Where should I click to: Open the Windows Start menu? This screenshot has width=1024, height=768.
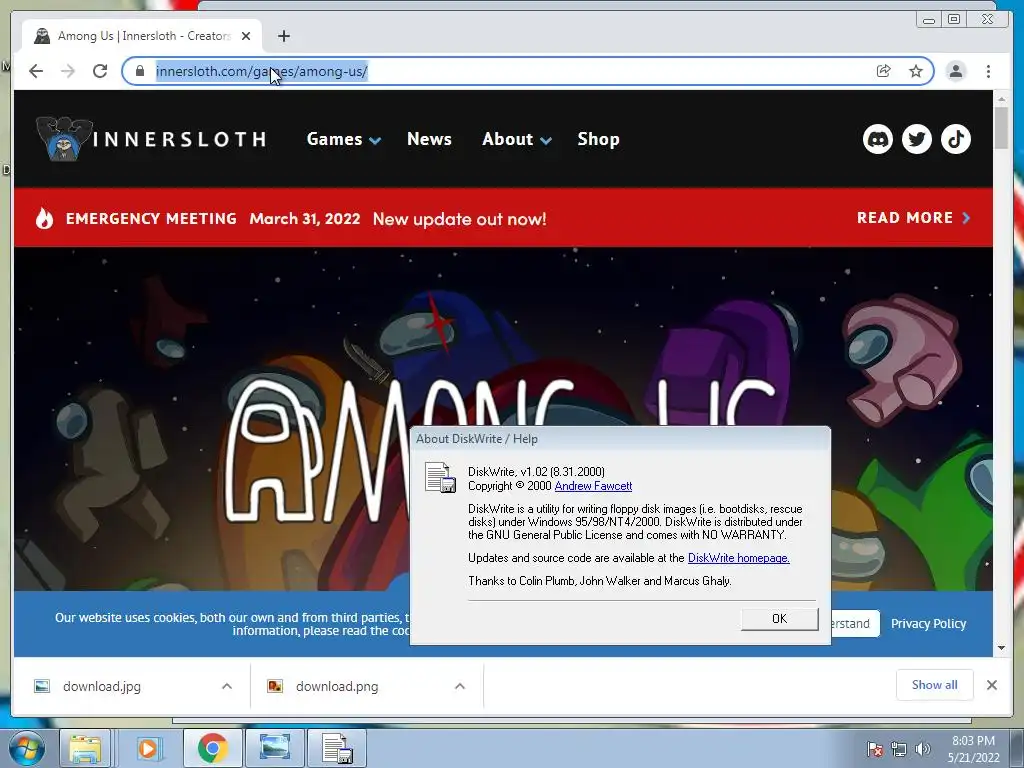26,748
